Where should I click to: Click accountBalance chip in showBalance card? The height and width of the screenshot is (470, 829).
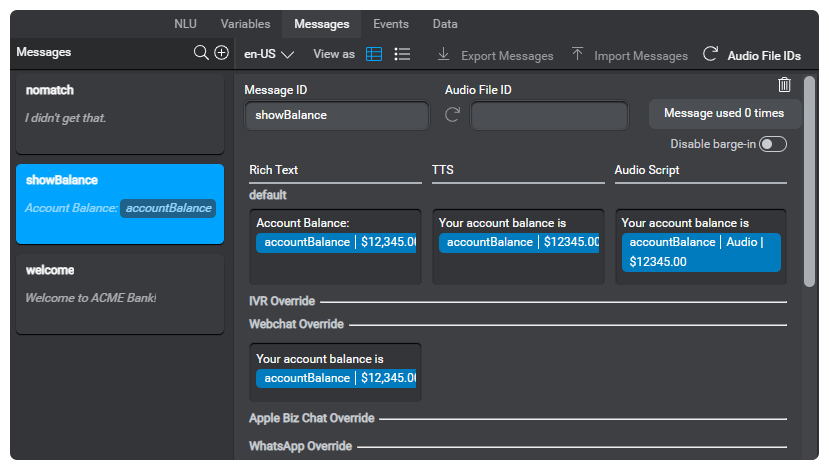coord(168,208)
